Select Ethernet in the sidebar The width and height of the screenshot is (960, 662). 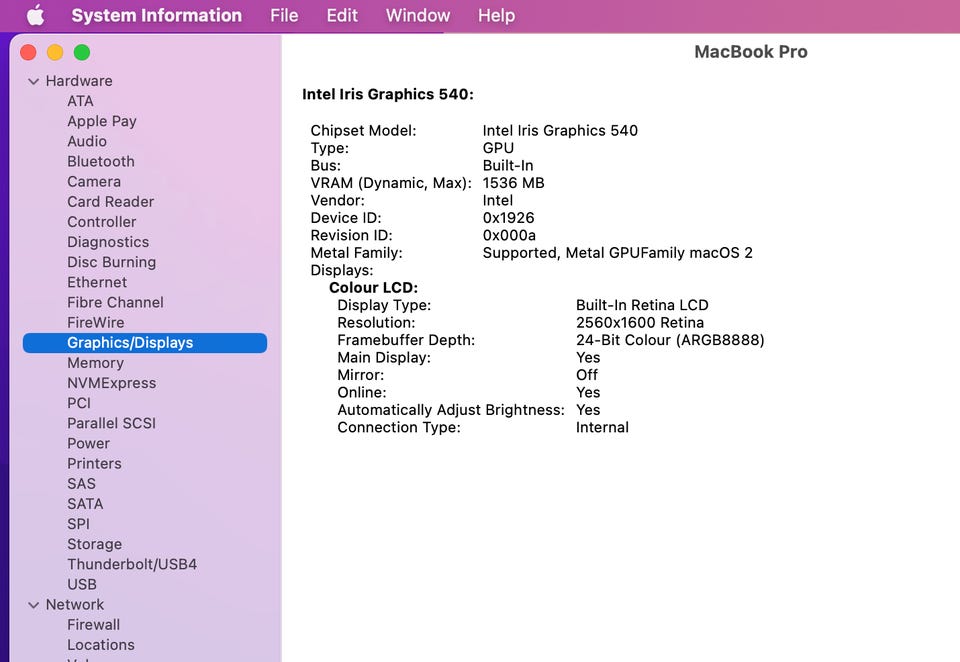(x=97, y=282)
